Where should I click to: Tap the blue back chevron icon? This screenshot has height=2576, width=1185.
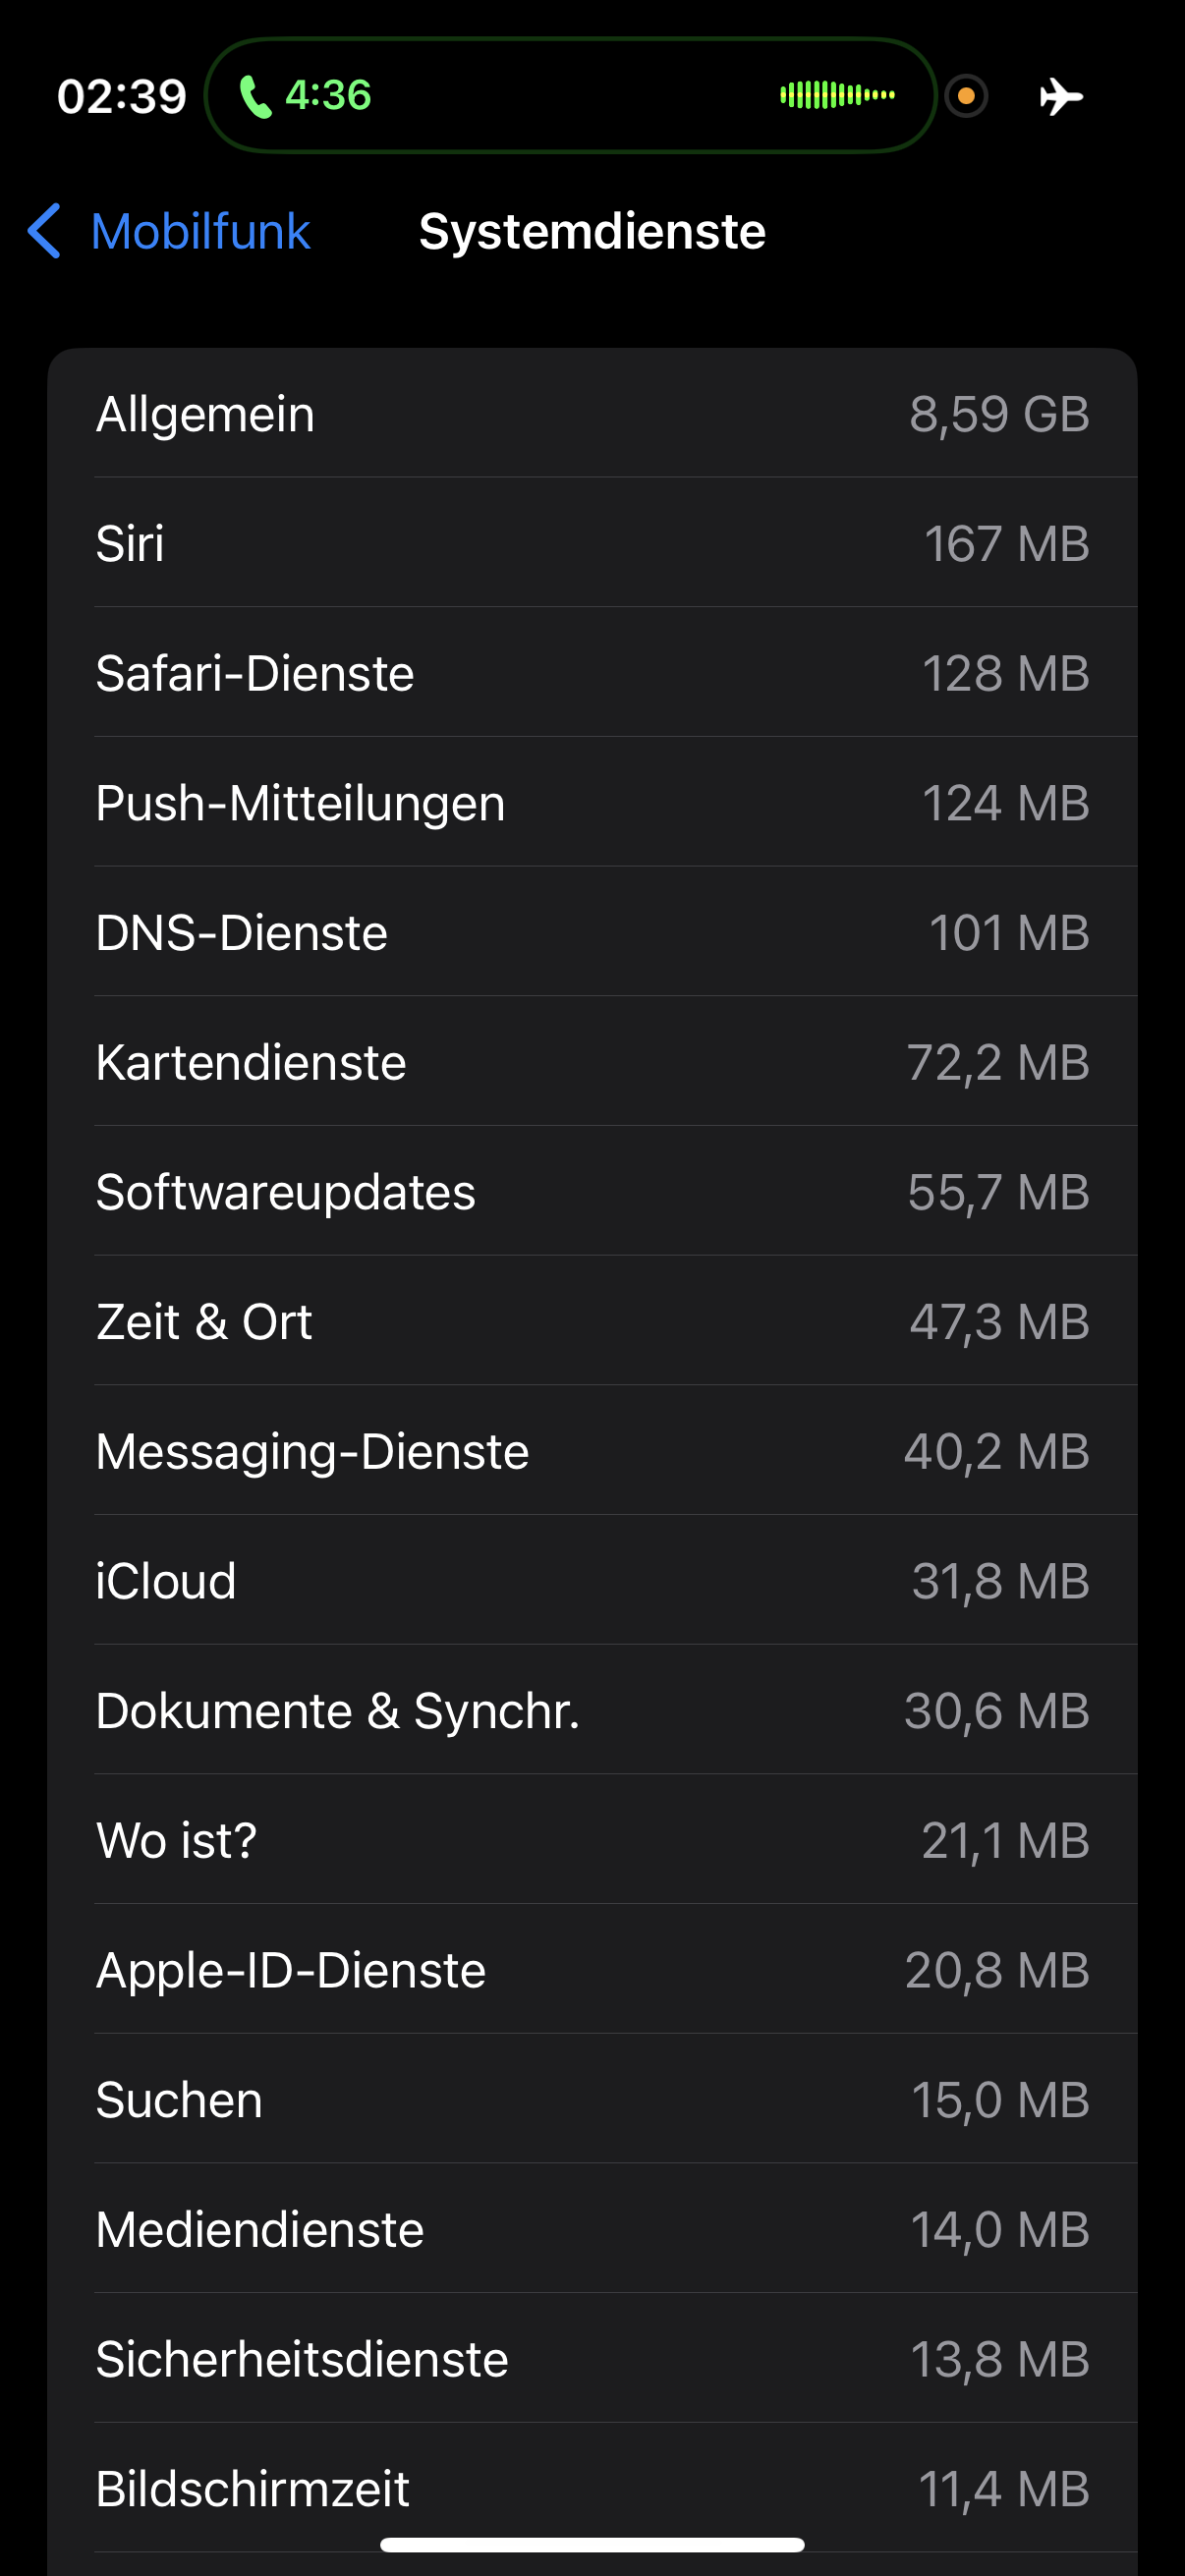coord(45,231)
